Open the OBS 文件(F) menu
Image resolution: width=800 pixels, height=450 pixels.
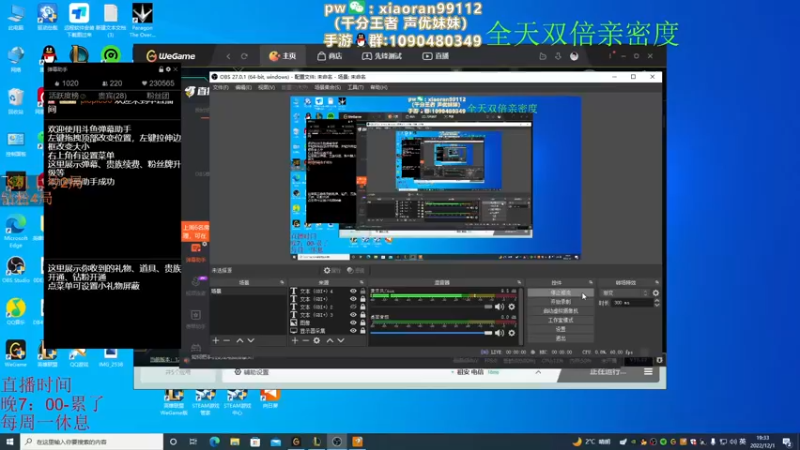click(220, 87)
